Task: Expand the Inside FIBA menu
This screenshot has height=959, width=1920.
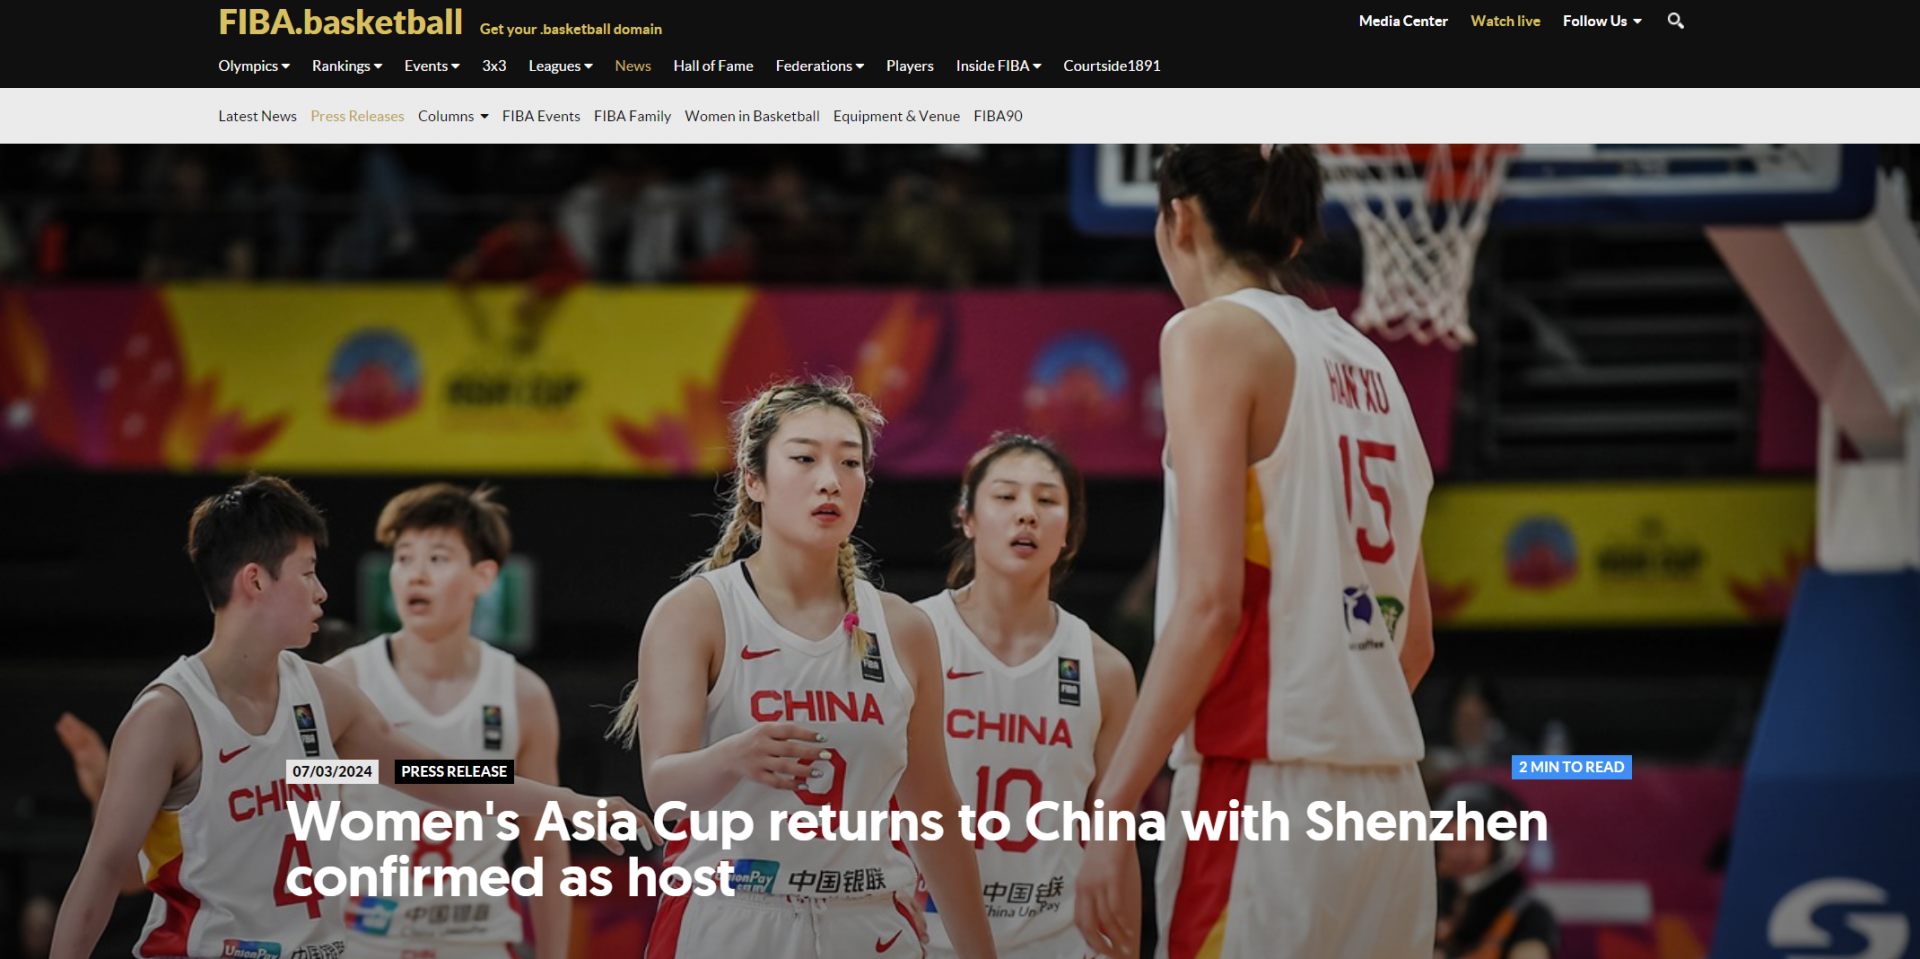Action: tap(998, 66)
